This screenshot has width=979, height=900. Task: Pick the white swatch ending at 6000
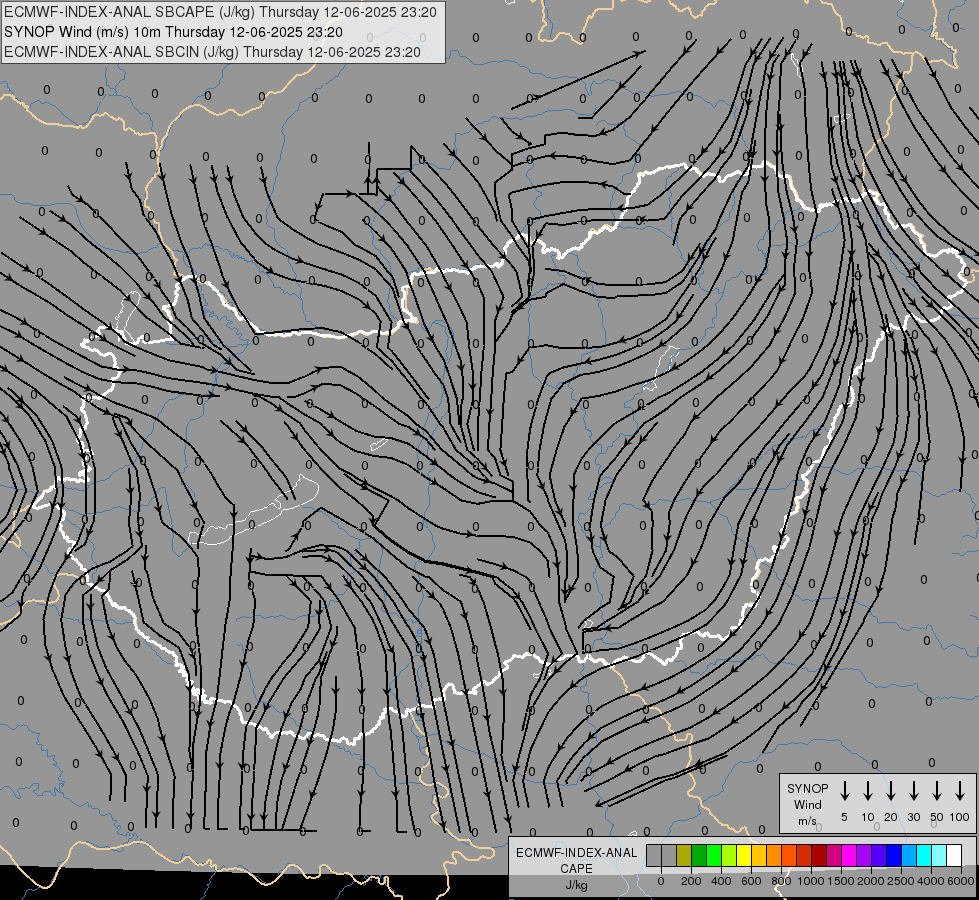(954, 855)
